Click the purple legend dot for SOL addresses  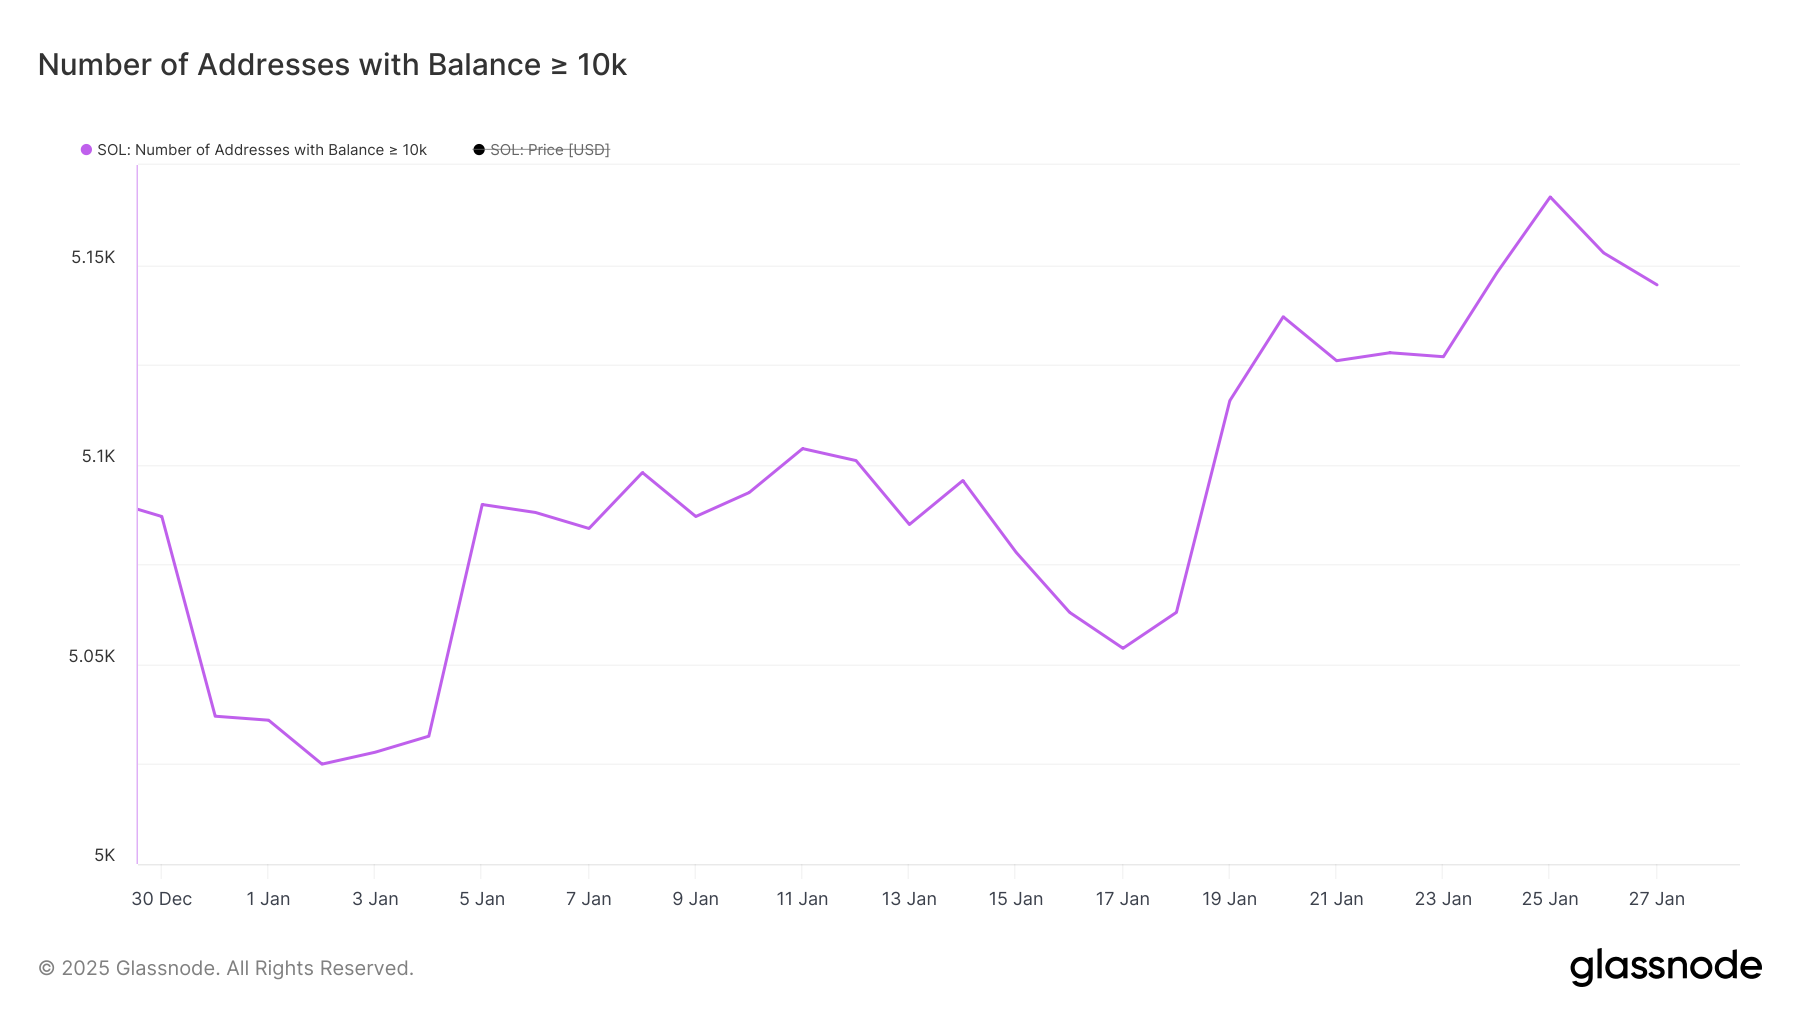[86, 150]
